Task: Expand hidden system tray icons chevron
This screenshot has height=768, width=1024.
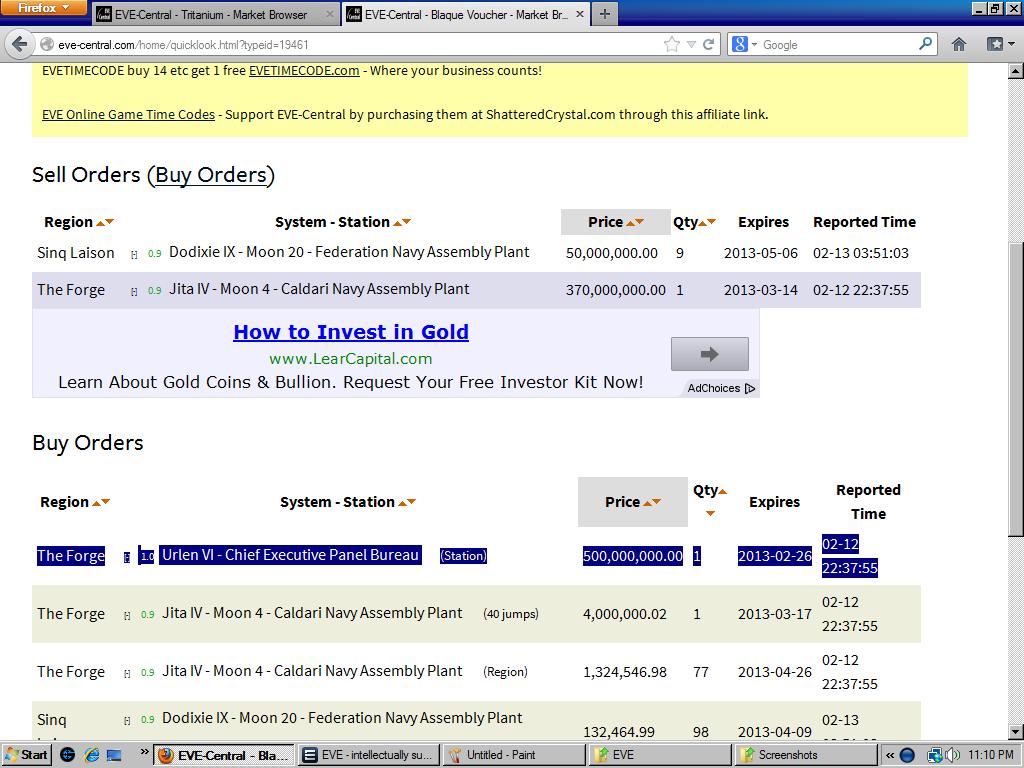Action: [x=889, y=756]
